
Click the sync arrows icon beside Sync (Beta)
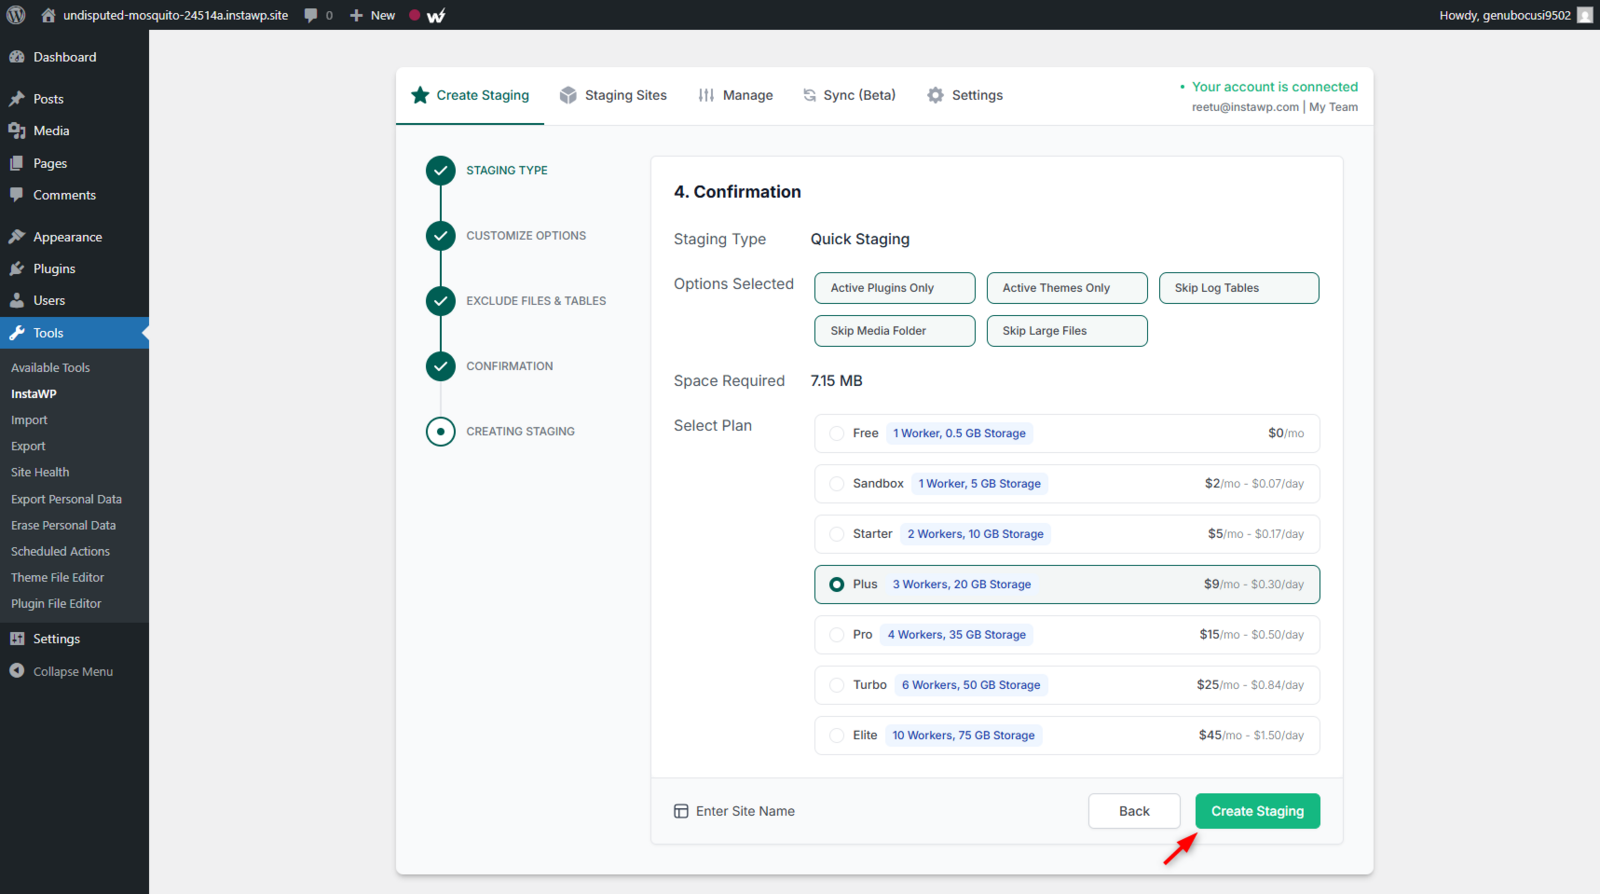[810, 95]
